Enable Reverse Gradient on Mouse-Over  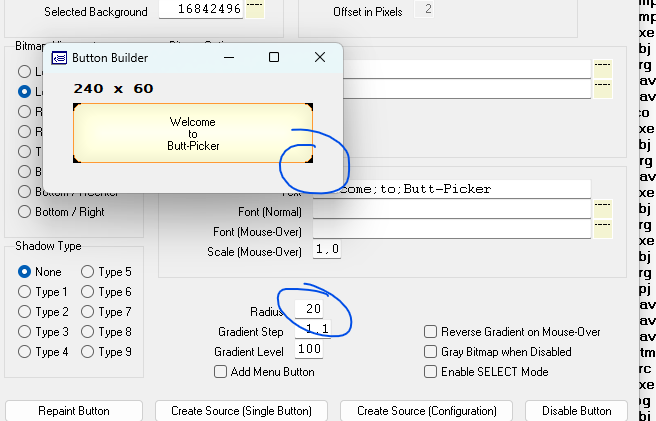[x=431, y=332]
